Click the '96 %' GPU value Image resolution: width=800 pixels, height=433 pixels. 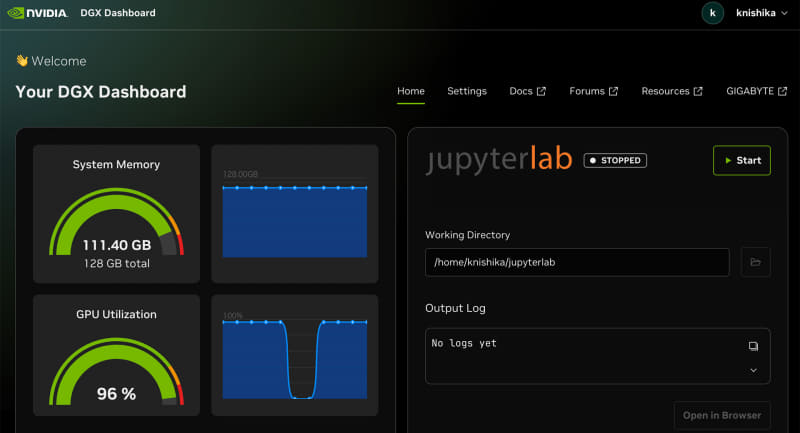116,394
